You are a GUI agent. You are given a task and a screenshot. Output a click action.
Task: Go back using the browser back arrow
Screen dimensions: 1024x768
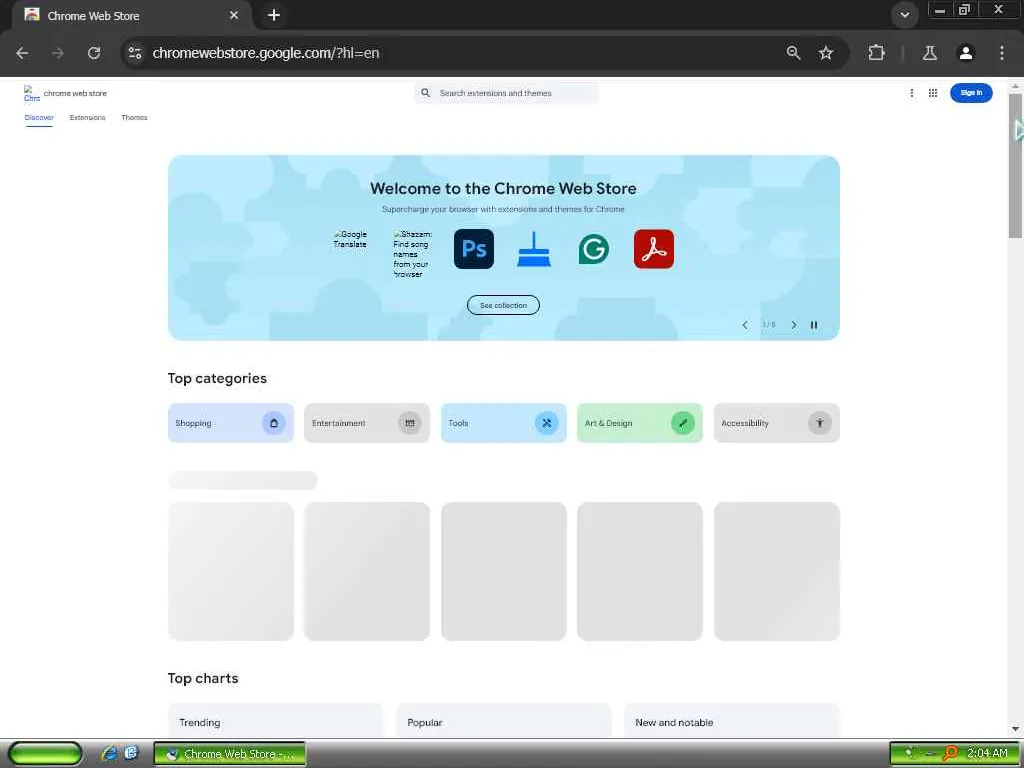pyautogui.click(x=22, y=53)
